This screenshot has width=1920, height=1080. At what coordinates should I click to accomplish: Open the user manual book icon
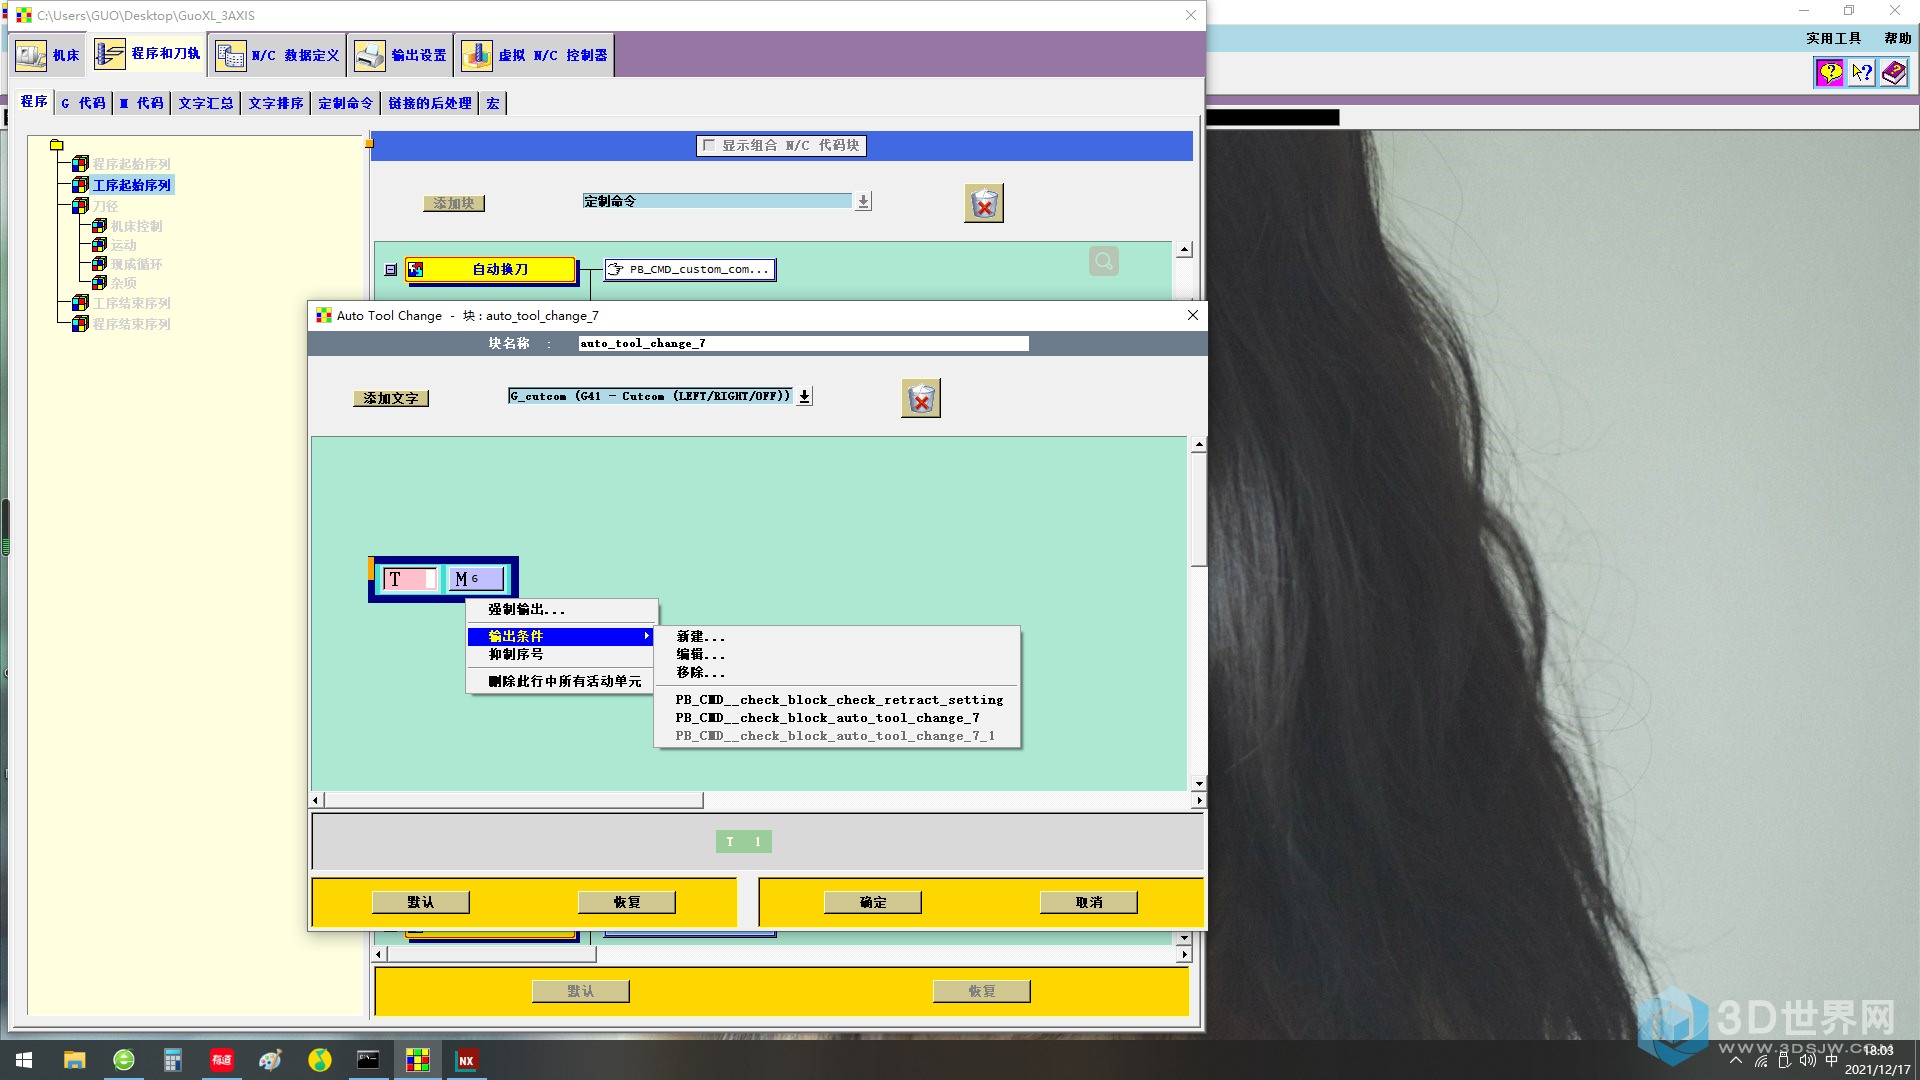pos(1893,72)
